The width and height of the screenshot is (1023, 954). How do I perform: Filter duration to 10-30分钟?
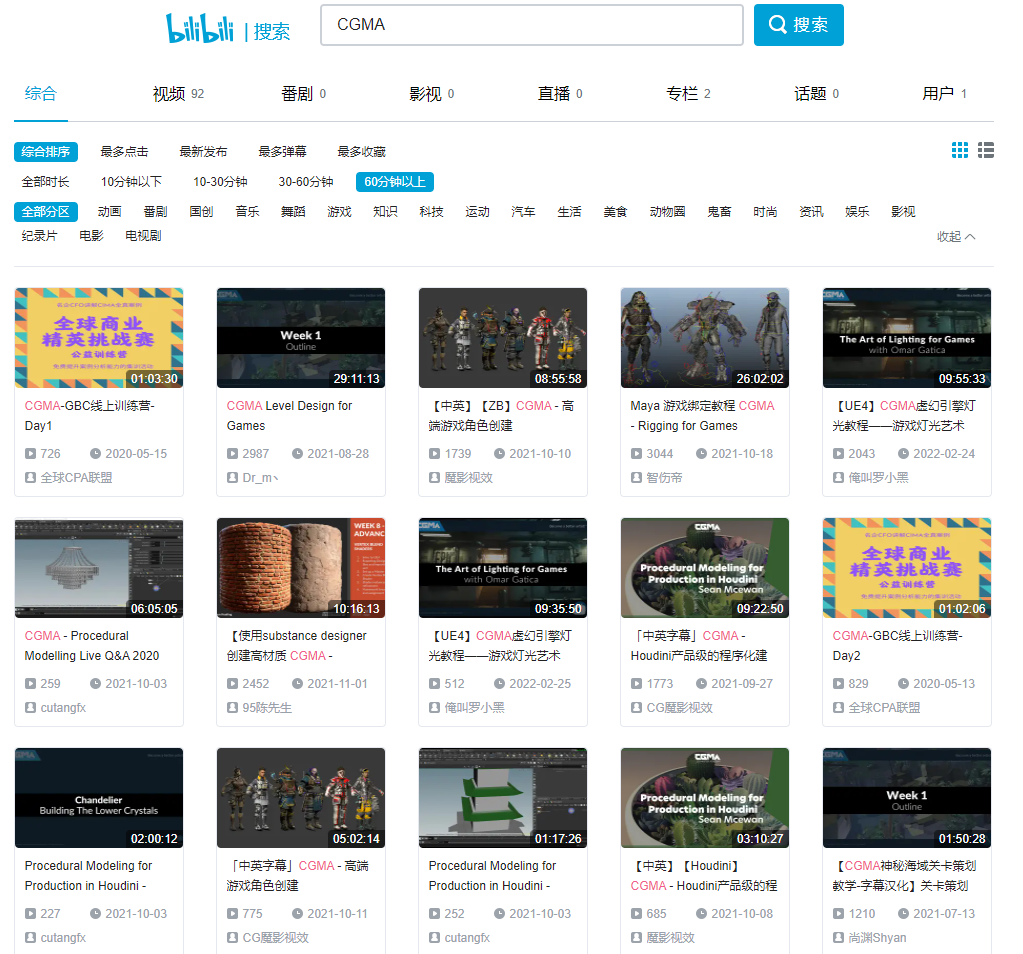coord(220,181)
